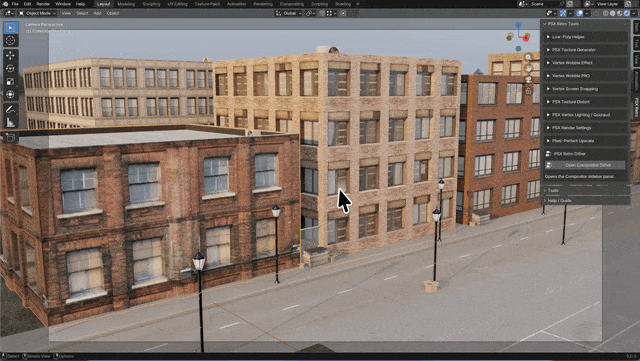Image resolution: width=640 pixels, height=361 pixels.
Task: Collapse the PSX Retro Tools header
Action: pos(585,24)
